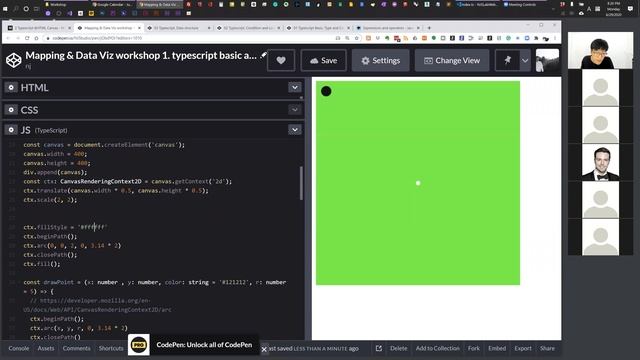
Task: Click the CodePen PRO badge icon
Action: tap(139, 345)
